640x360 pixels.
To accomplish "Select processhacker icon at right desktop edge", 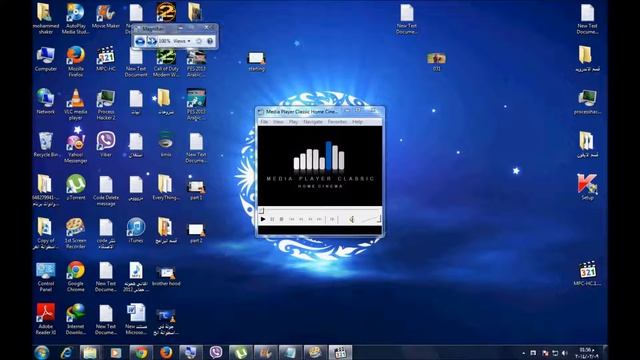I will 587,102.
